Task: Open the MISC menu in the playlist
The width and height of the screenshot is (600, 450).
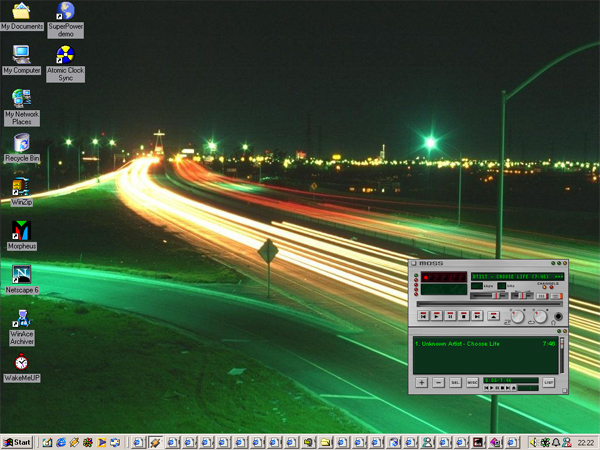Action: (x=472, y=382)
